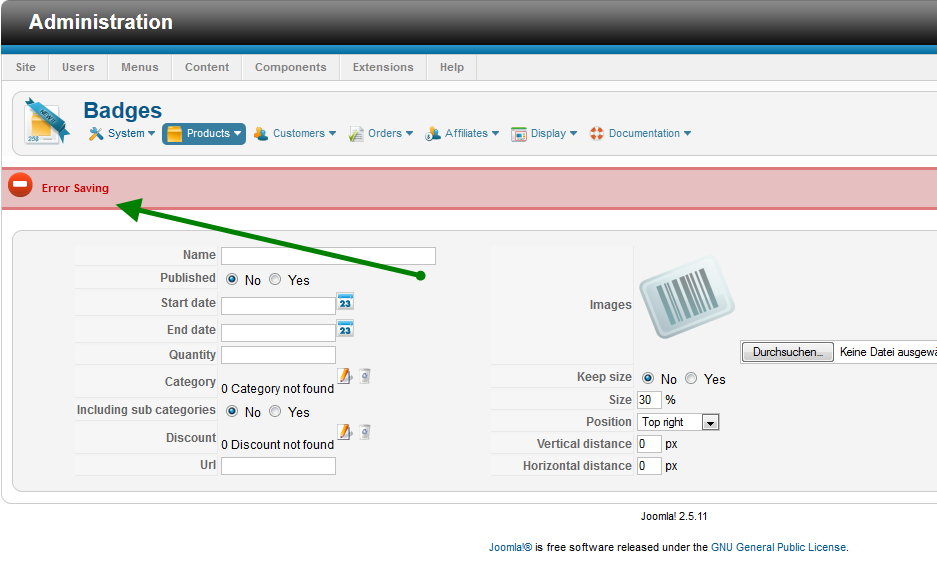Screen dimensions: 937x571
Task: Open the Site menu
Action: click(x=26, y=67)
